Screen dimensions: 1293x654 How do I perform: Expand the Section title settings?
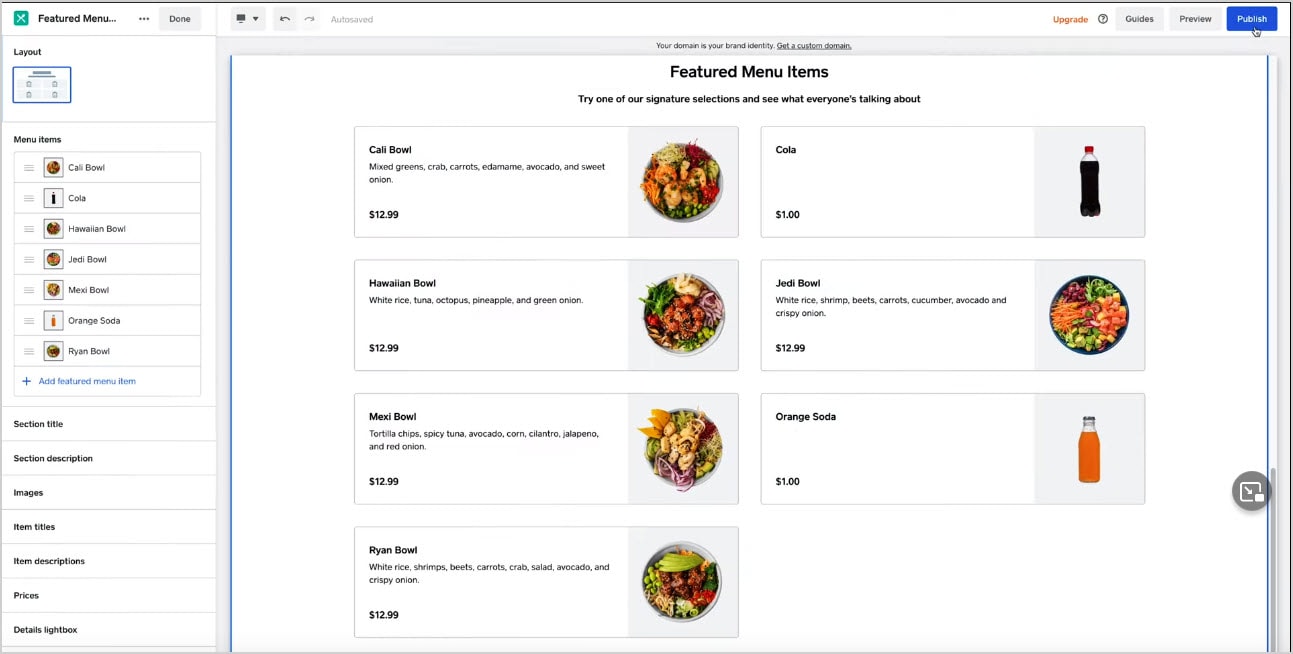pyautogui.click(x=108, y=424)
